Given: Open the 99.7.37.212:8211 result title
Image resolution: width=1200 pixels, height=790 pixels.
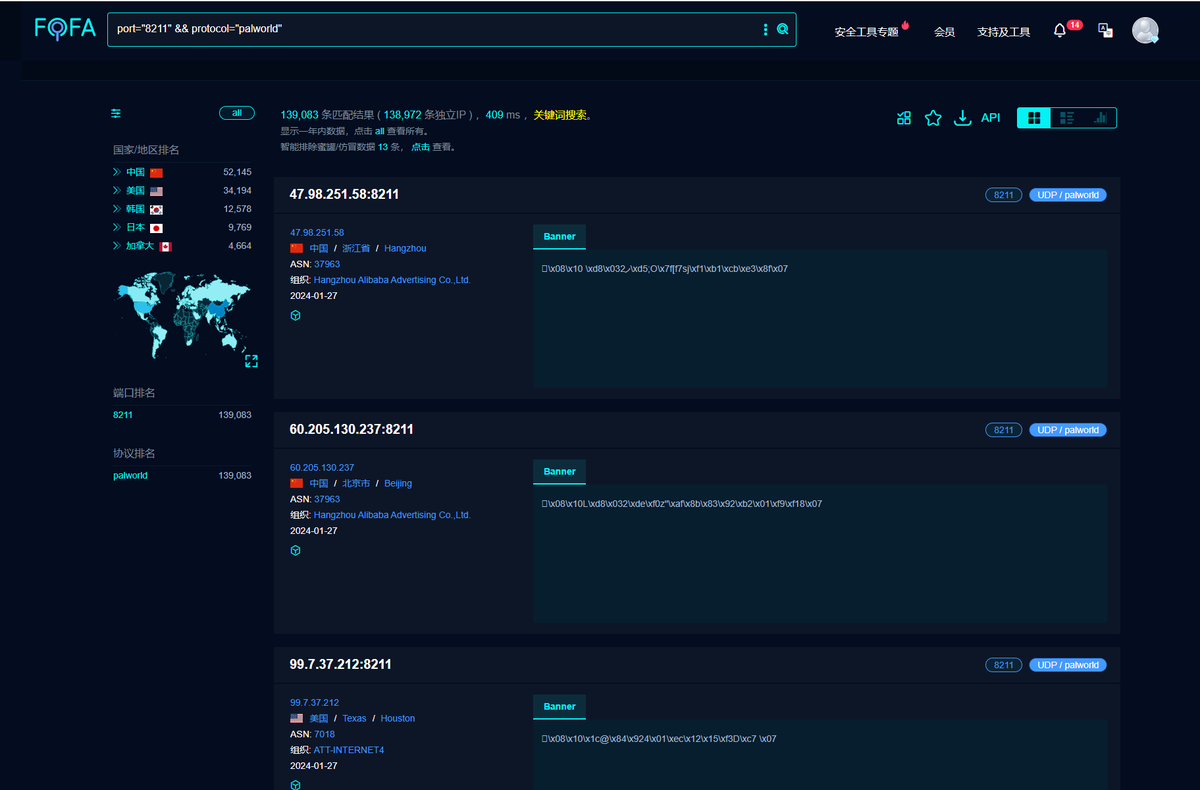Looking at the screenshot, I should pyautogui.click(x=340, y=664).
